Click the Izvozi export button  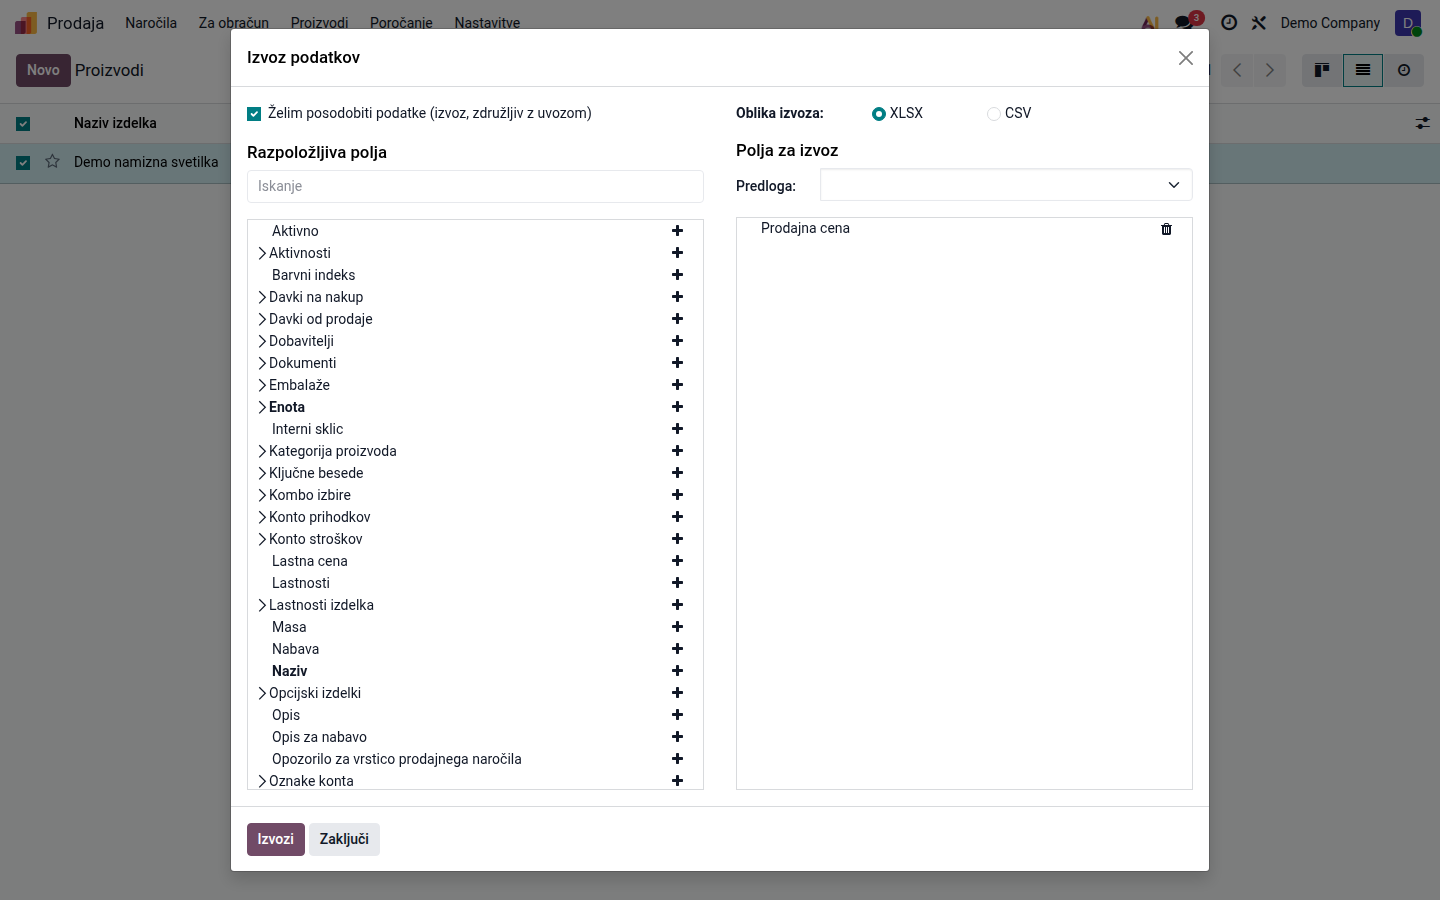pyautogui.click(x=276, y=839)
